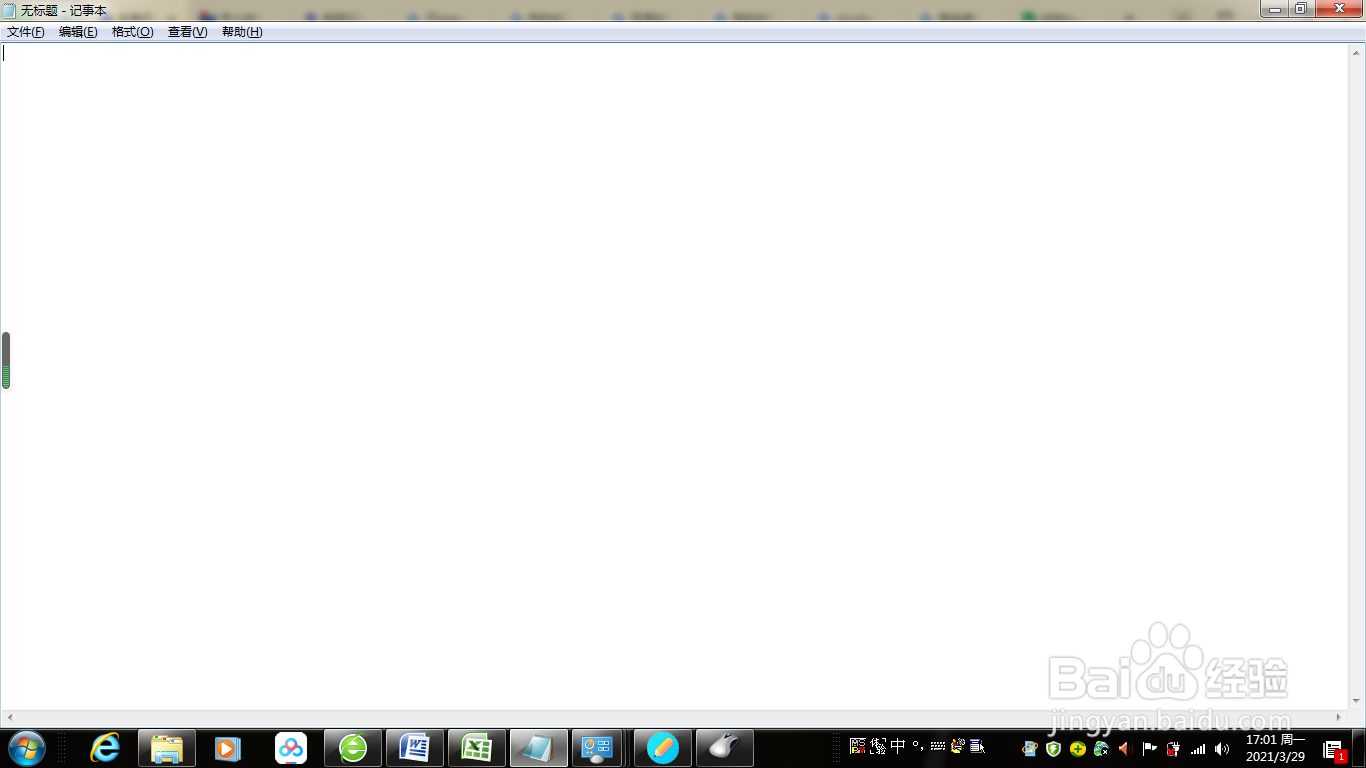Open the IME tools icon in language bar
Viewport: 1366px width, 768px height.
(x=958, y=747)
